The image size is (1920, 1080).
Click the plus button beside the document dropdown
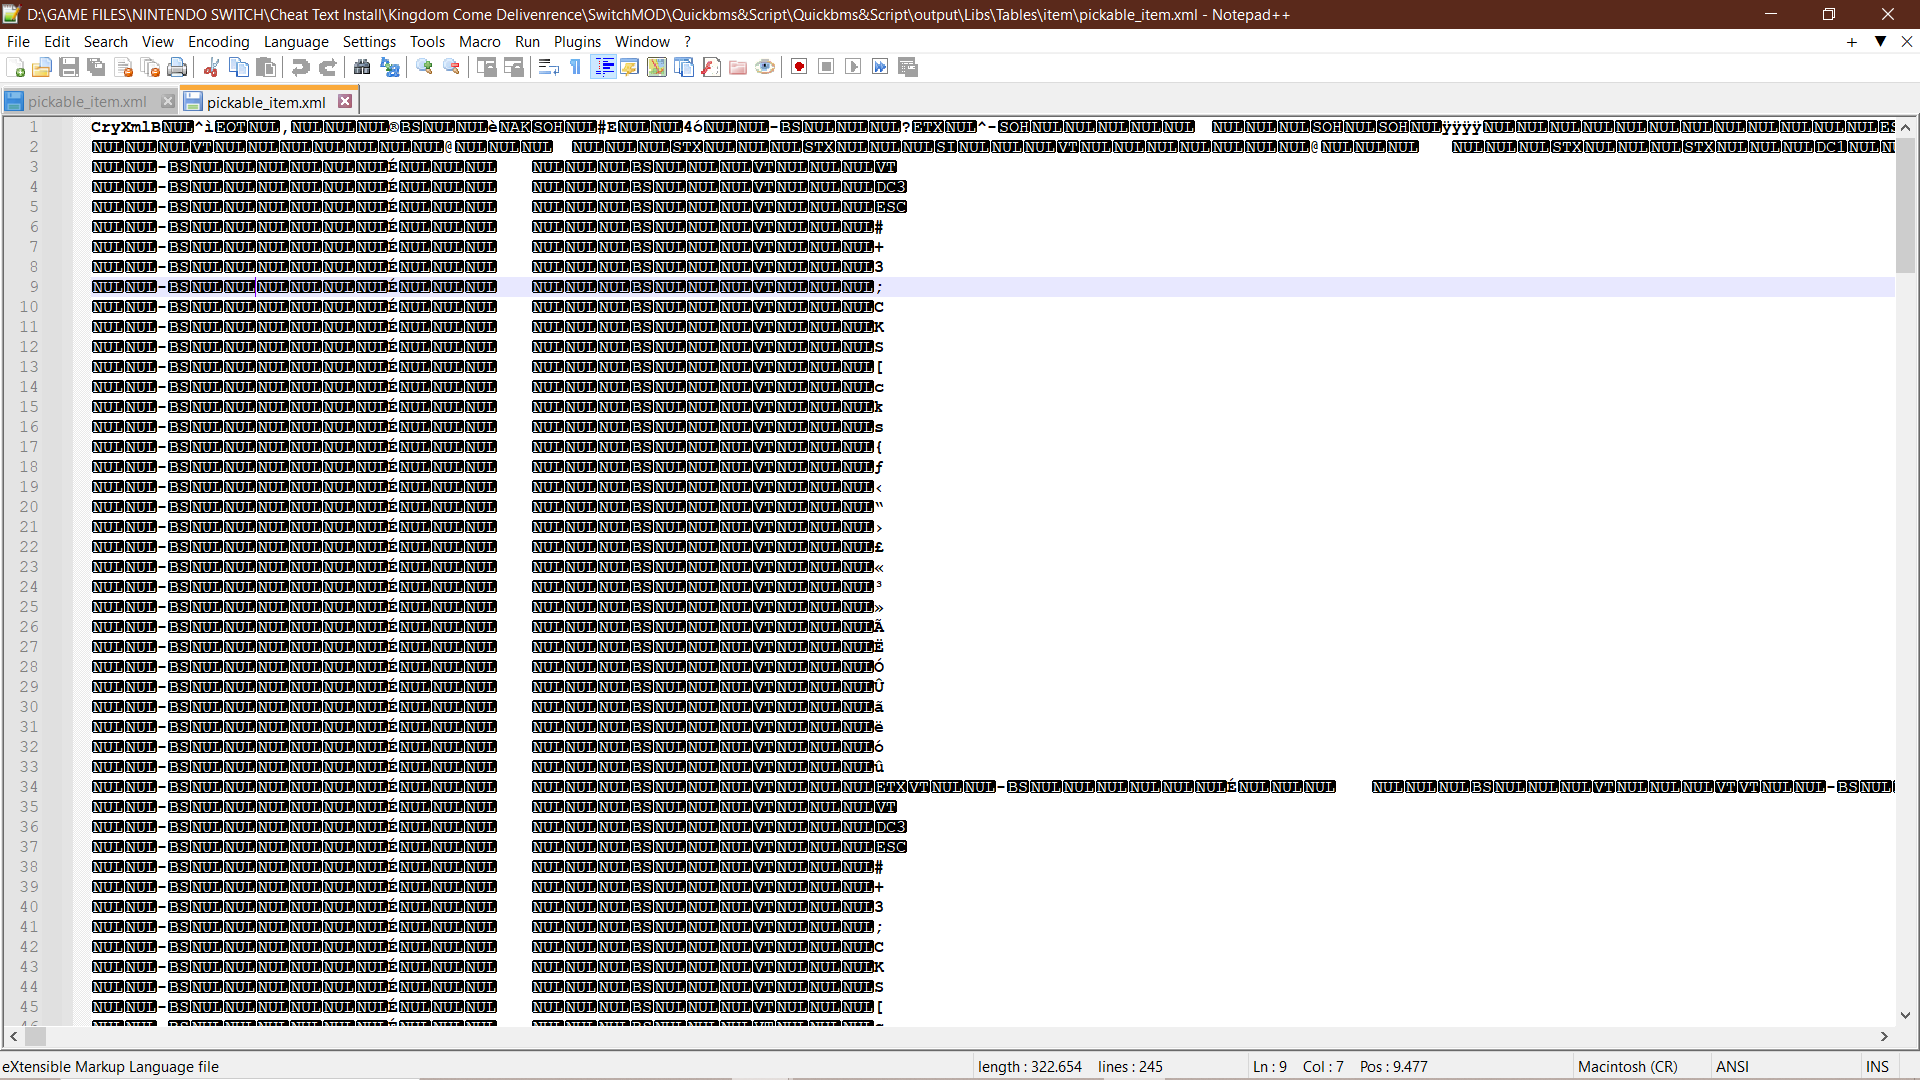coord(1852,41)
